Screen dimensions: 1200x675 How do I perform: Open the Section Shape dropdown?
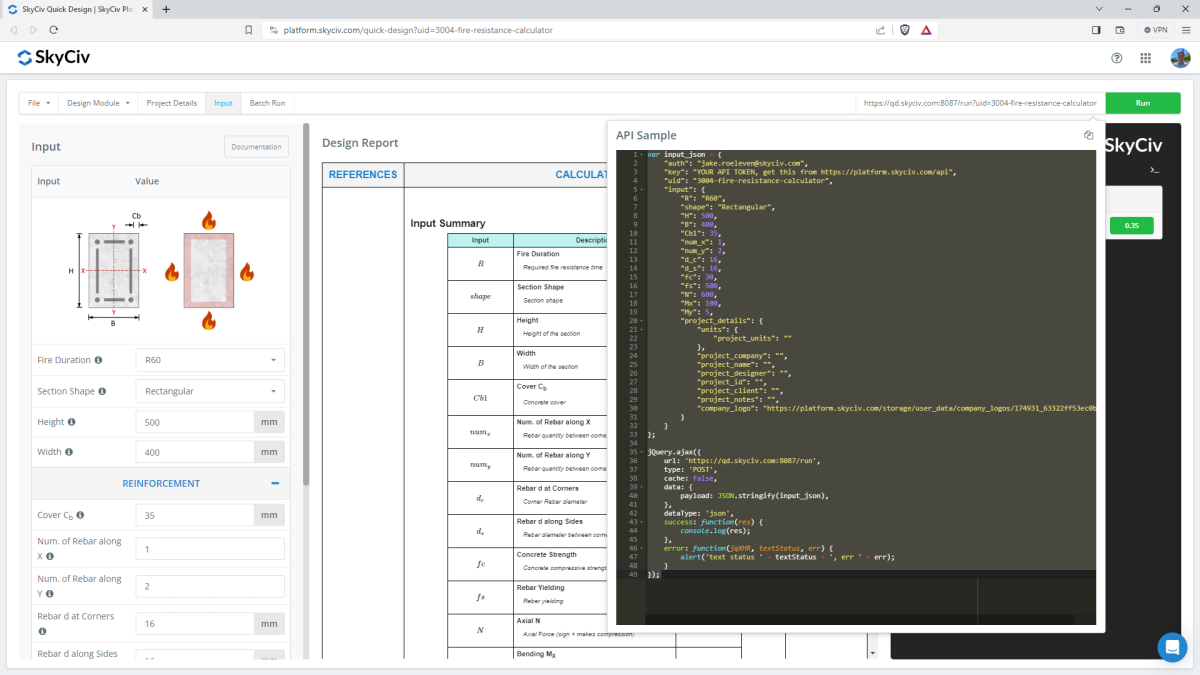210,391
